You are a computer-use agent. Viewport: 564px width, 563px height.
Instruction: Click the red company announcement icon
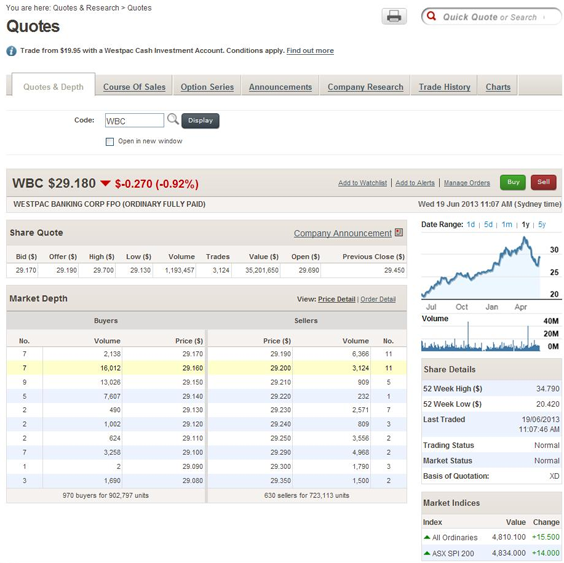tap(399, 232)
